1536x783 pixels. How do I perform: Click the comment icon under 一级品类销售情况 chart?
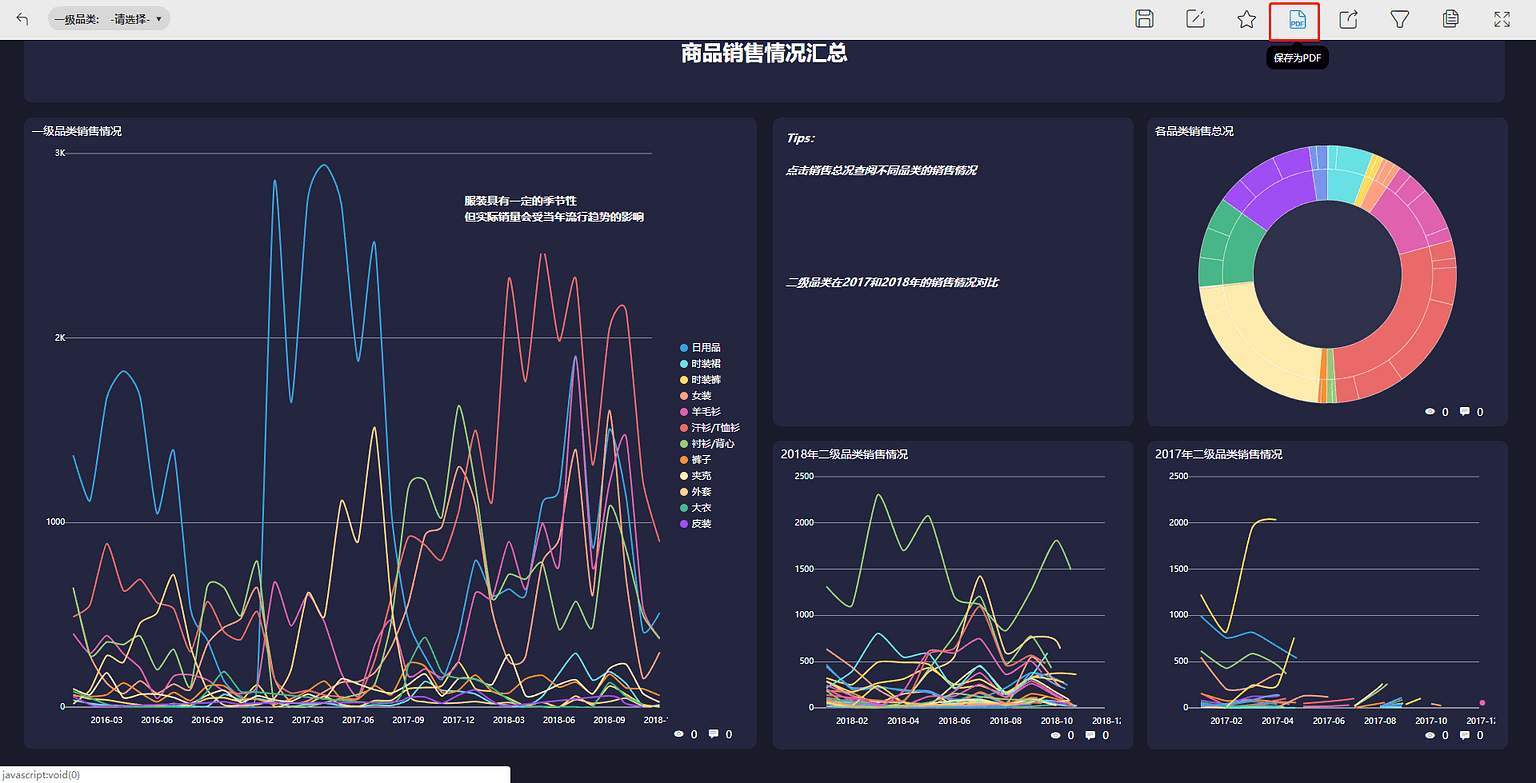[713, 734]
